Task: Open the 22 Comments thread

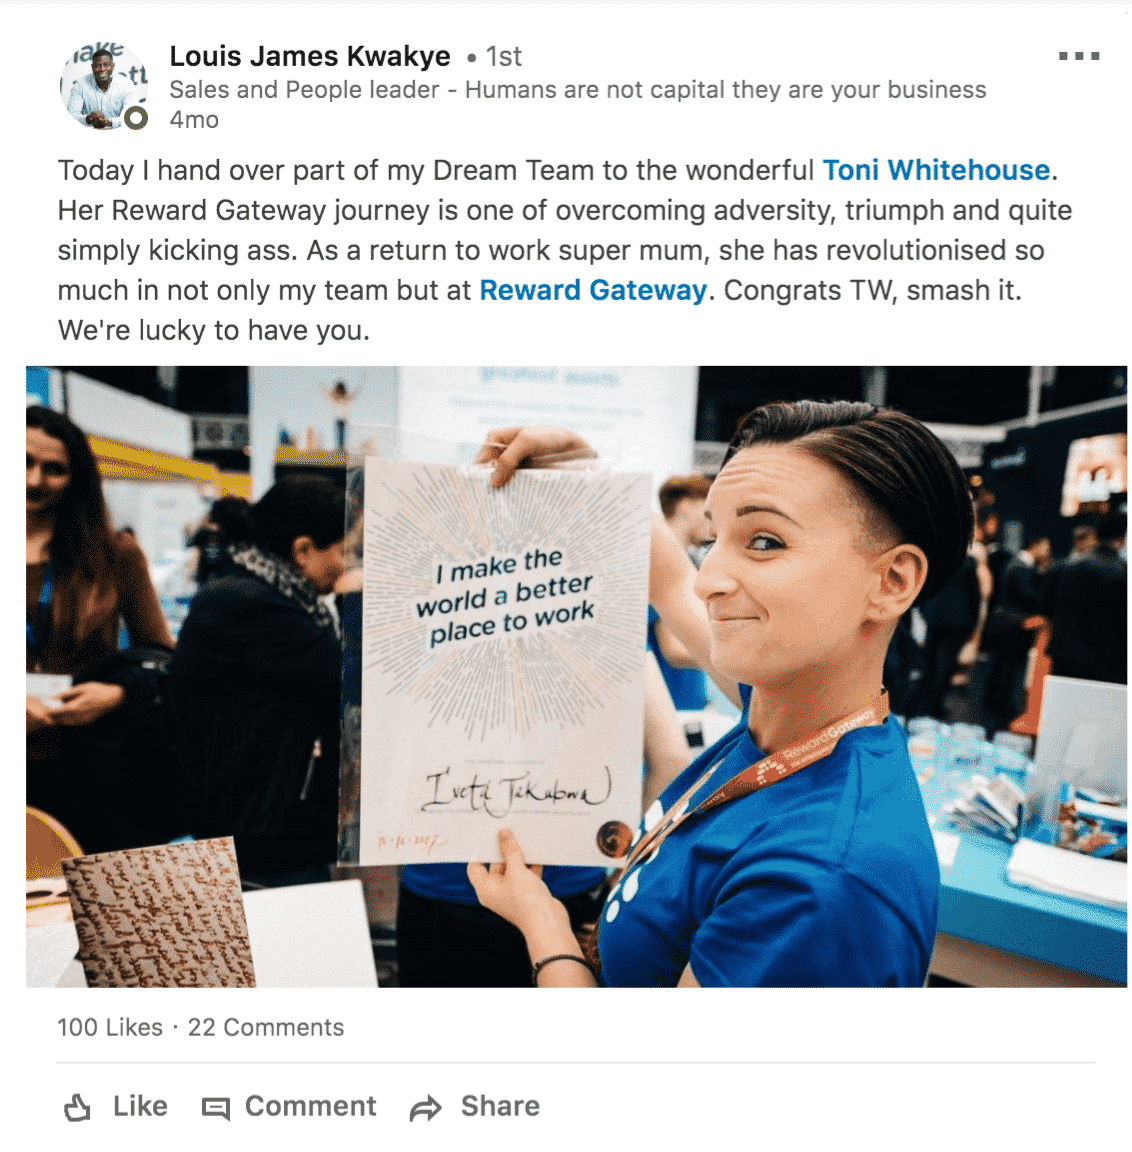Action: coord(266,1027)
